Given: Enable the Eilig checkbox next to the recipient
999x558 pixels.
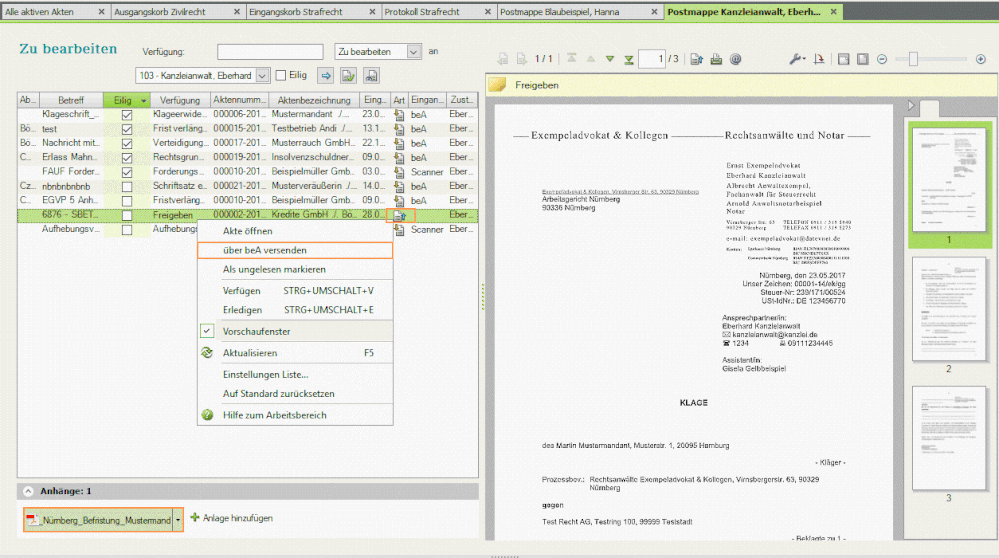Looking at the screenshot, I should [282, 75].
